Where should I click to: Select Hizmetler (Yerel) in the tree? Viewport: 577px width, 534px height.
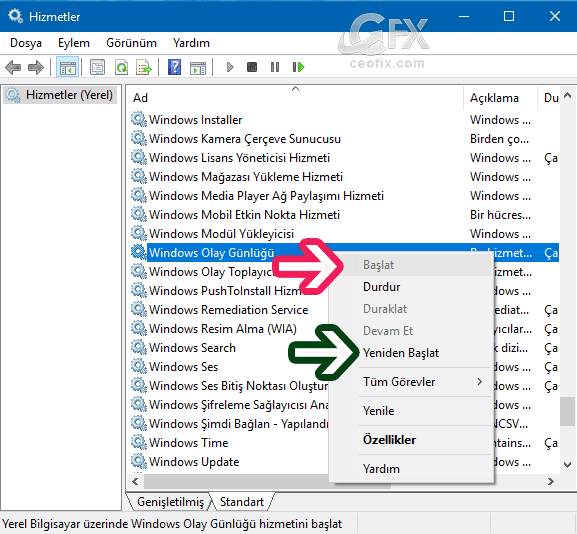click(60, 95)
